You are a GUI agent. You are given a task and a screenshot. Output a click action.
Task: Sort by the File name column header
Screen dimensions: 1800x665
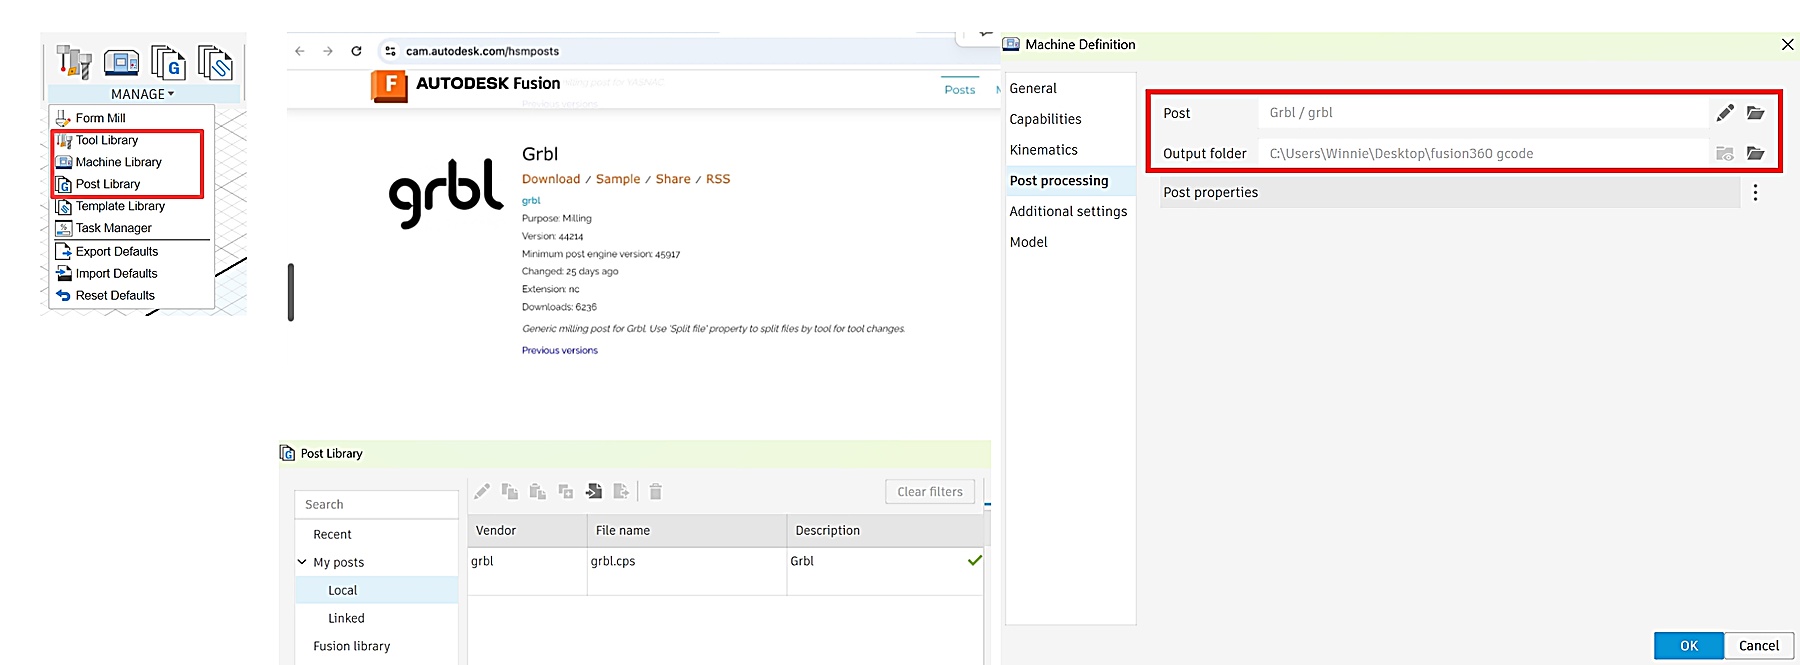point(687,531)
